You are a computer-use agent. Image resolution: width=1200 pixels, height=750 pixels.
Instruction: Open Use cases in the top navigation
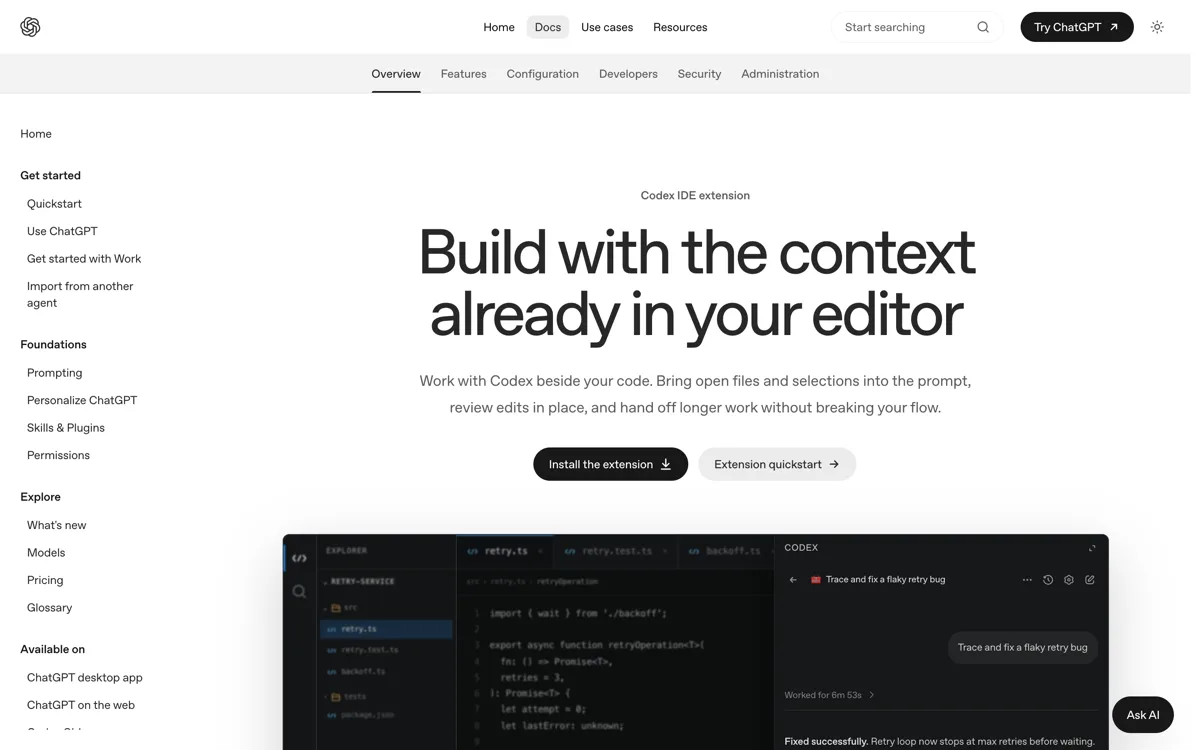[x=607, y=27]
